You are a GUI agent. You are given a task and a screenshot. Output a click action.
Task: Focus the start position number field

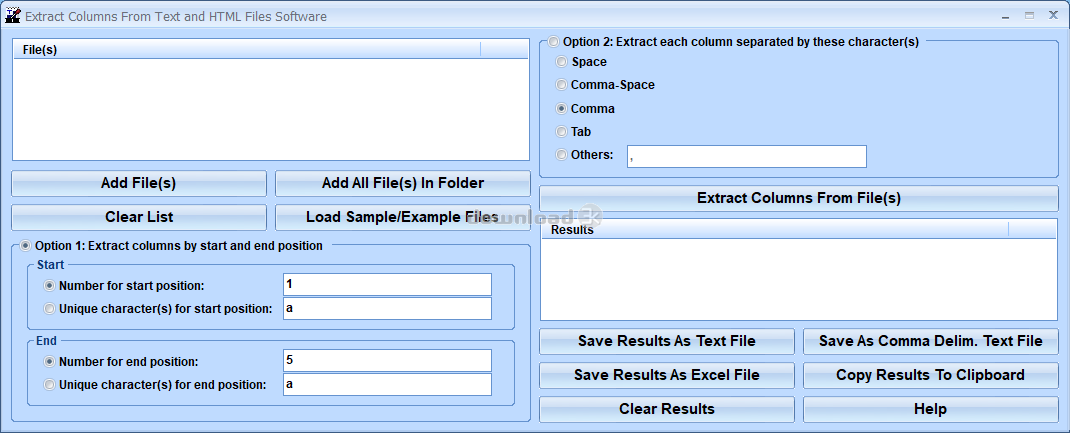click(x=387, y=284)
